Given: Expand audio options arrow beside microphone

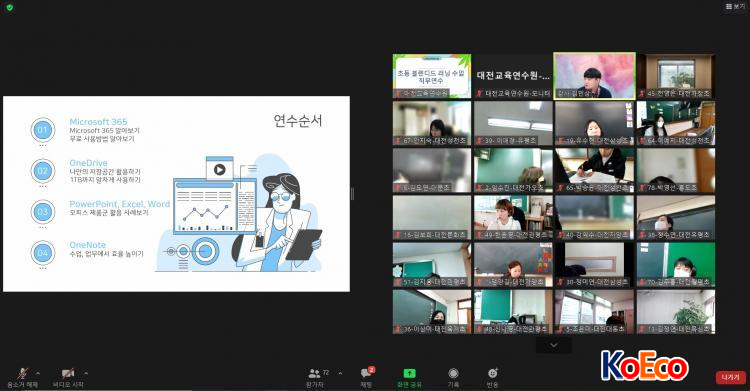Looking at the screenshot, I should [x=38, y=373].
